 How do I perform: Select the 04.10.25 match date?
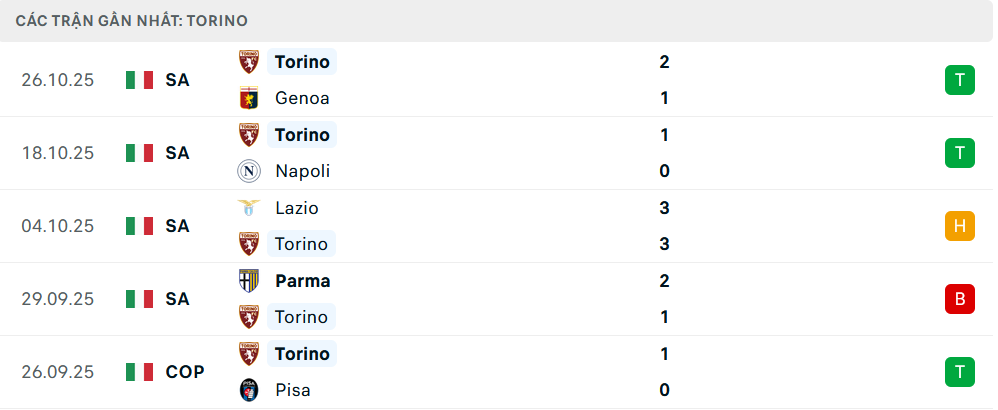[57, 226]
